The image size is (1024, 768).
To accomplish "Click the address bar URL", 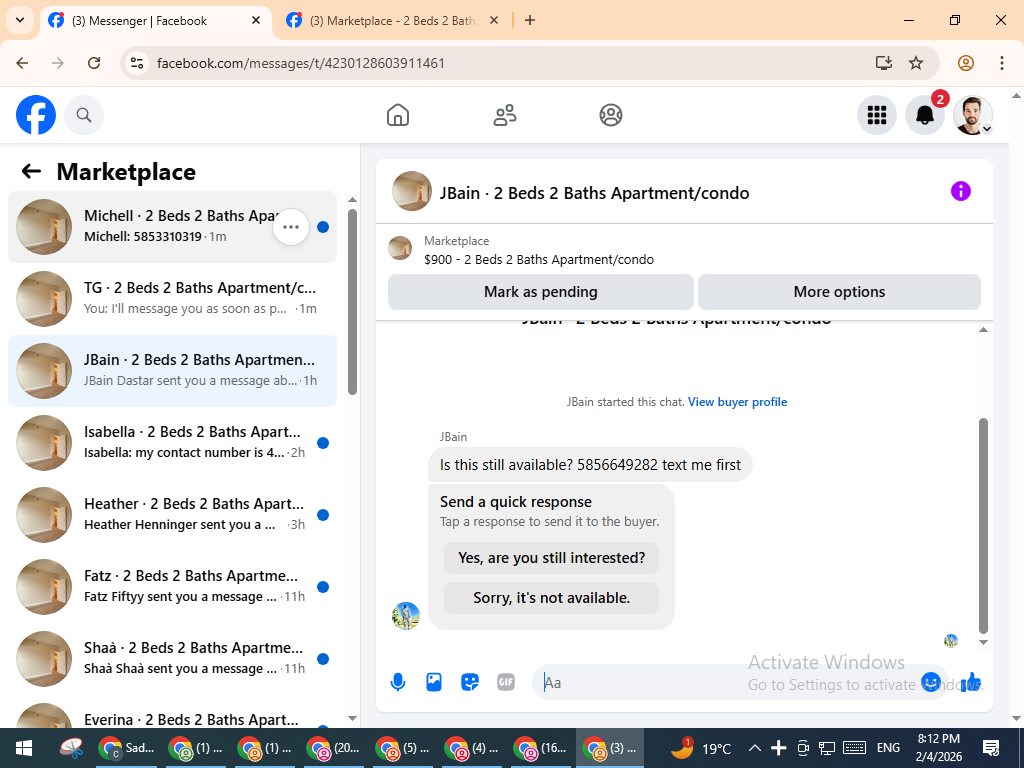I will [300, 63].
